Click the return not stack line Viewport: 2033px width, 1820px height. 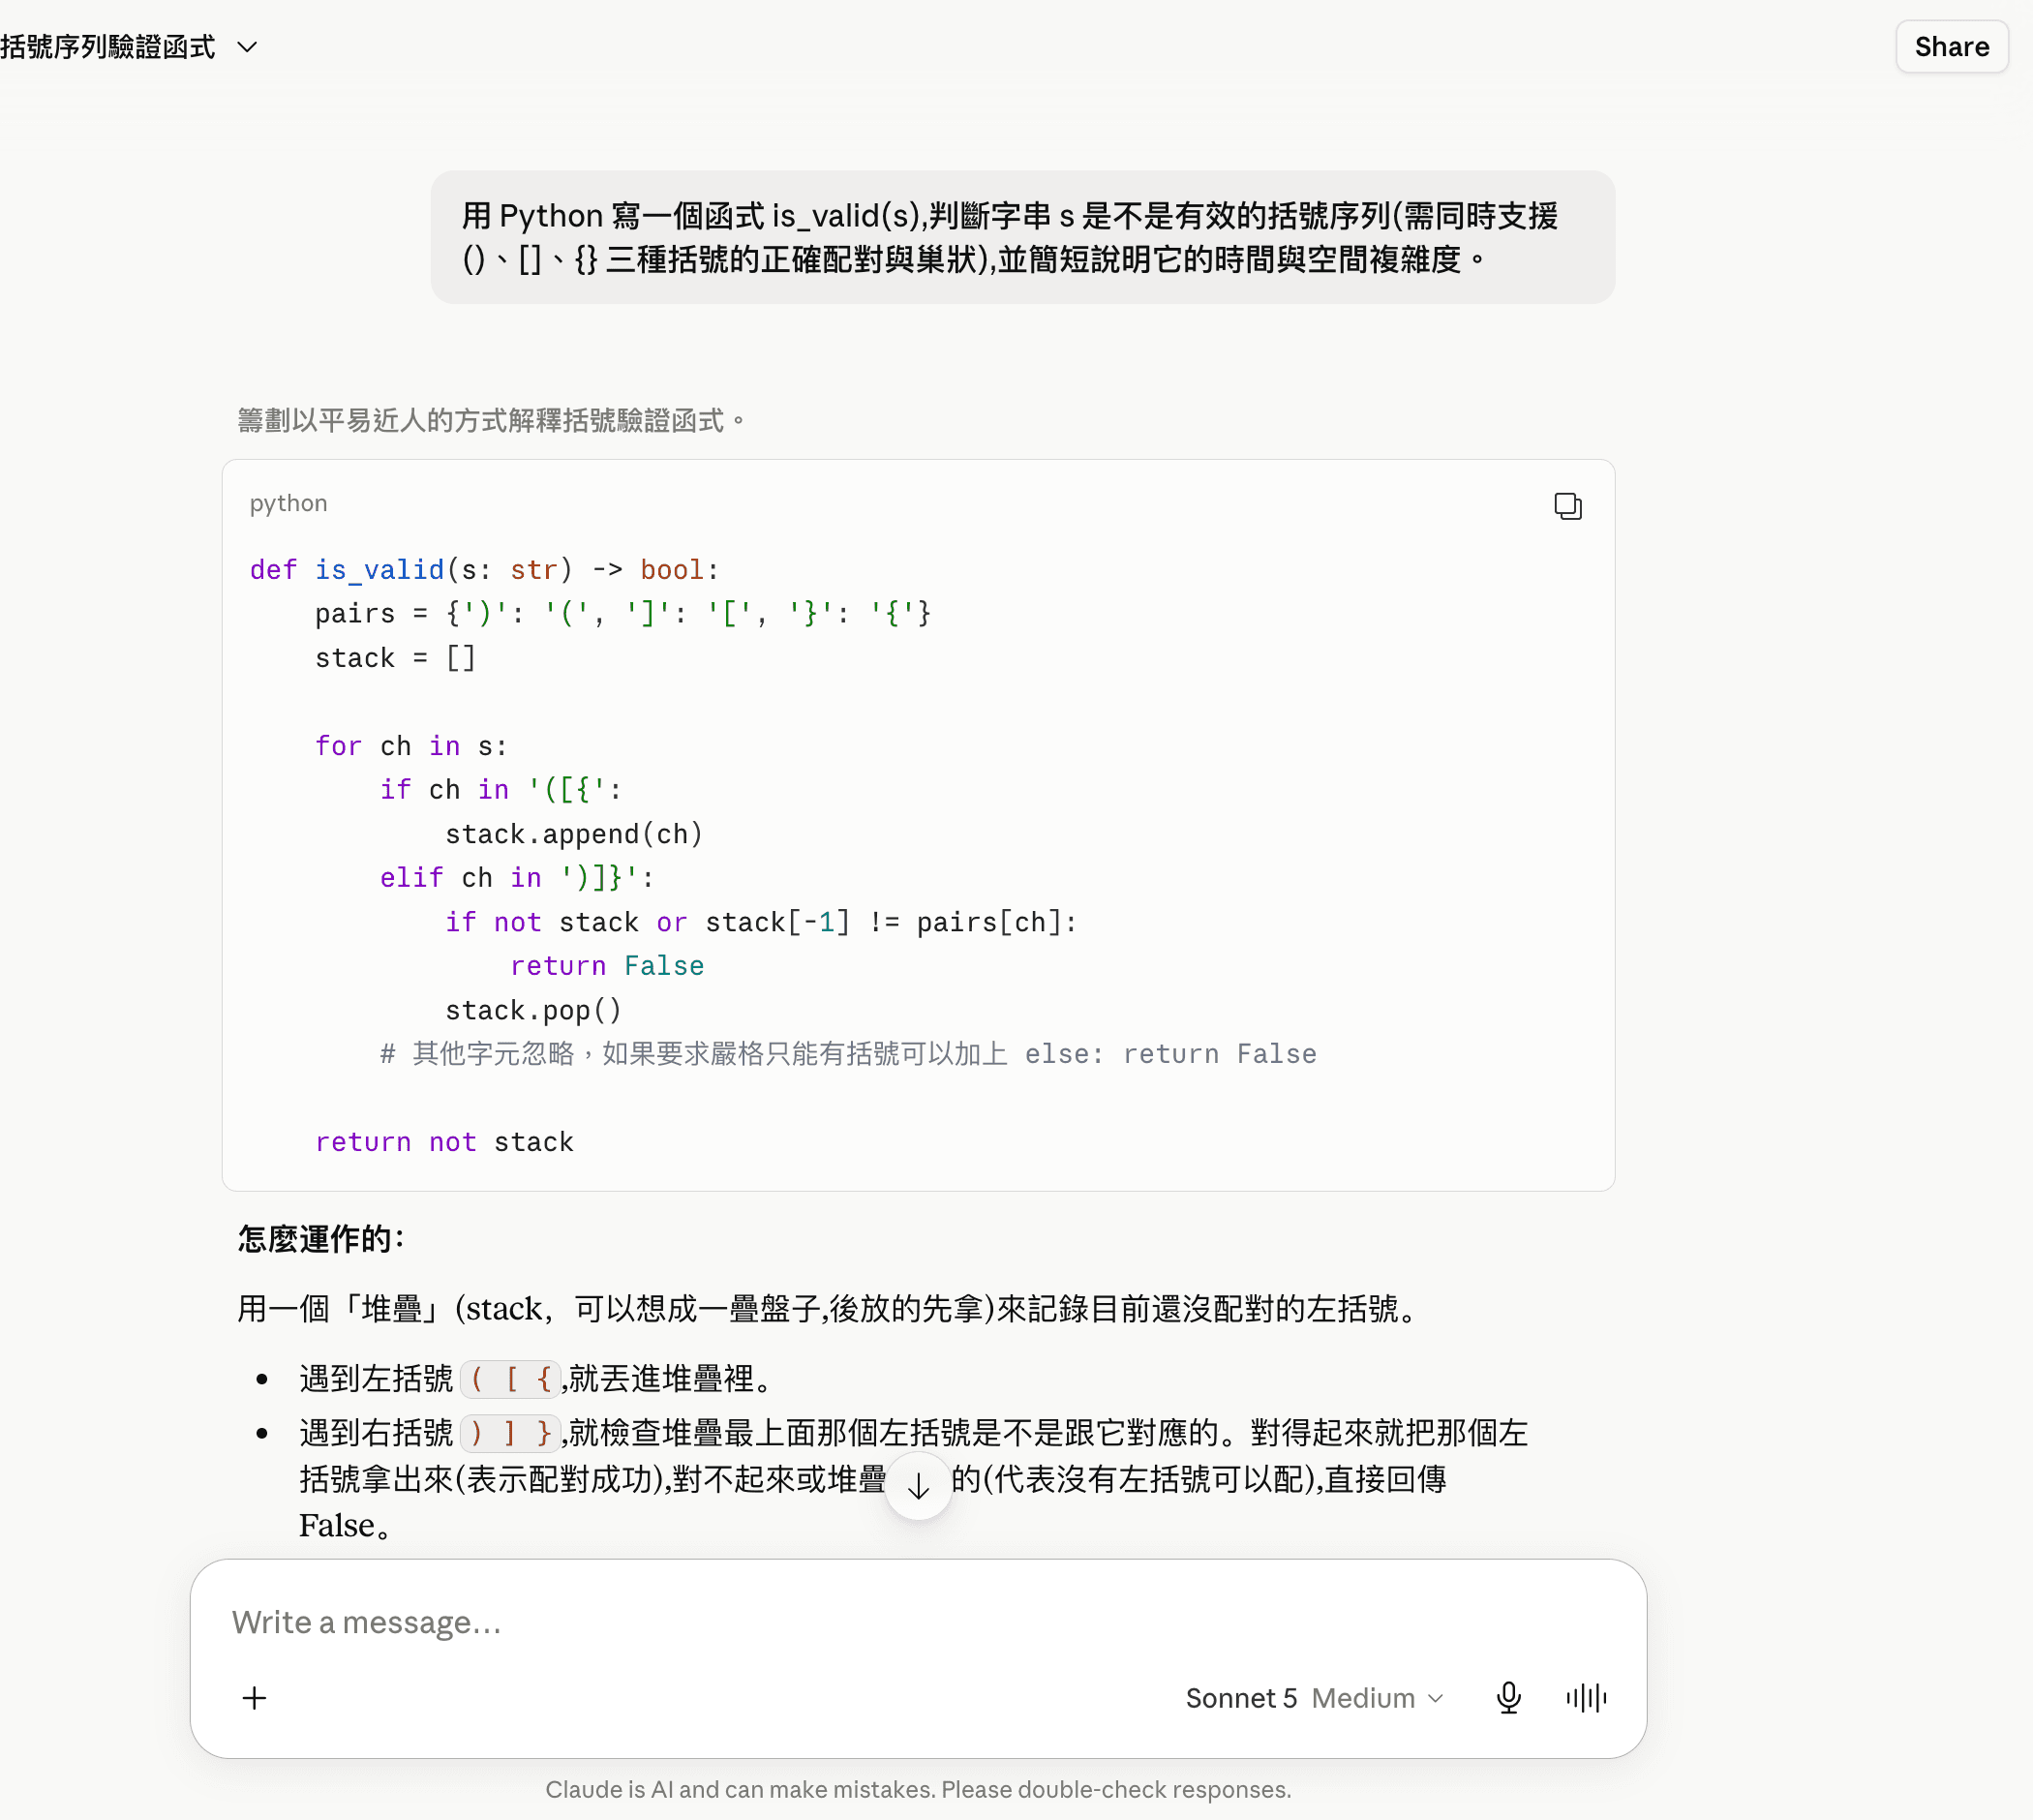[x=444, y=1142]
